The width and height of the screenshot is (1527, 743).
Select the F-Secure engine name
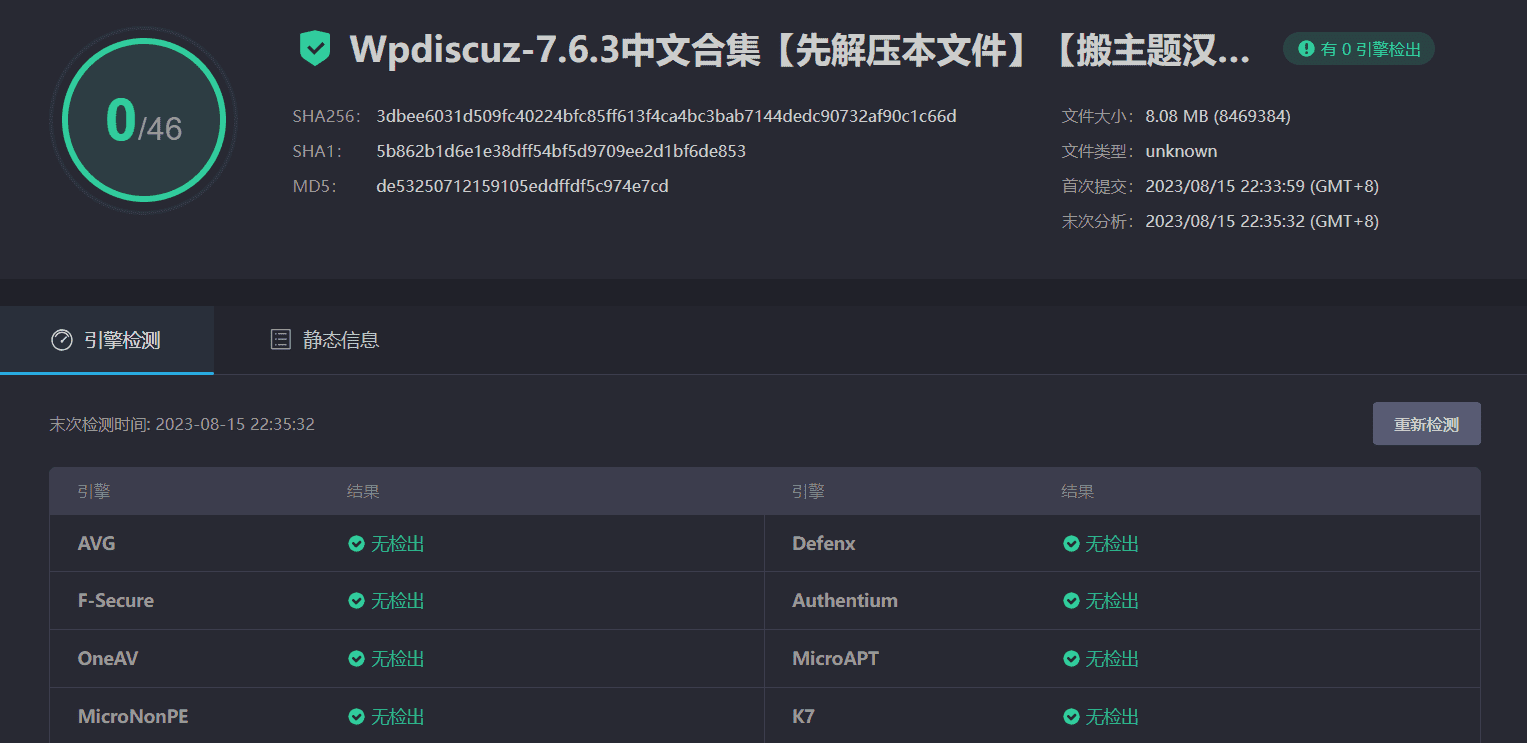[116, 601]
